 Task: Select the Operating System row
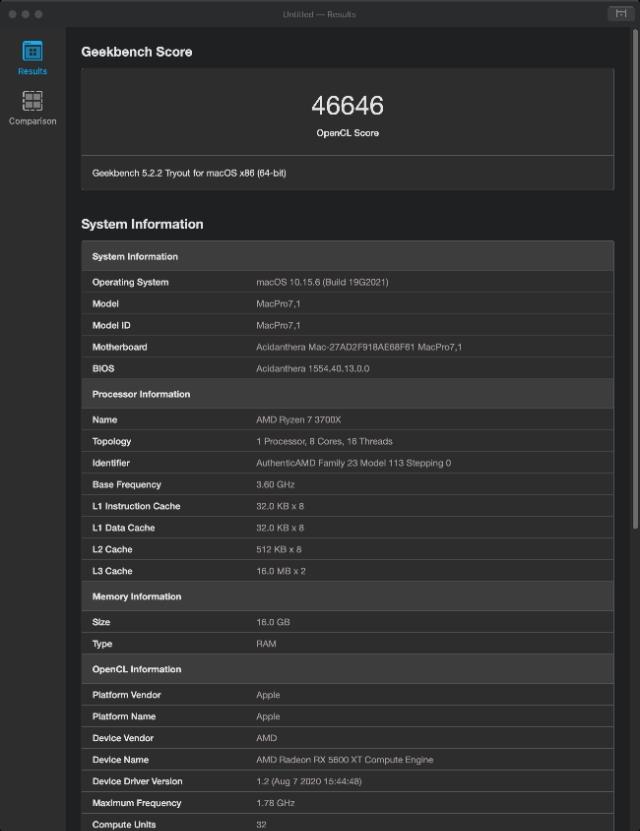[348, 282]
